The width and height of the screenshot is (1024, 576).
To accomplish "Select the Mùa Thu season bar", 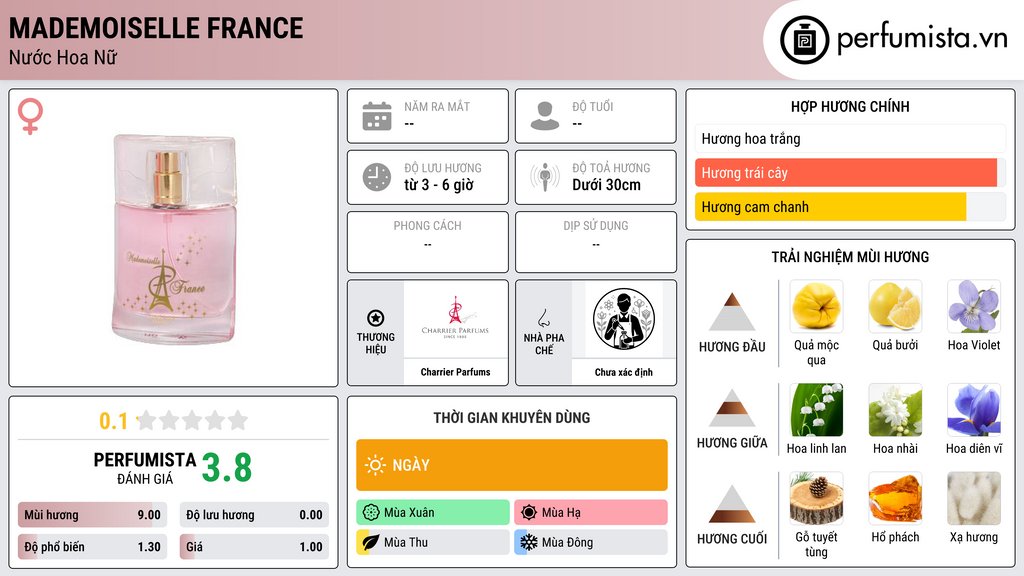I will click(433, 542).
